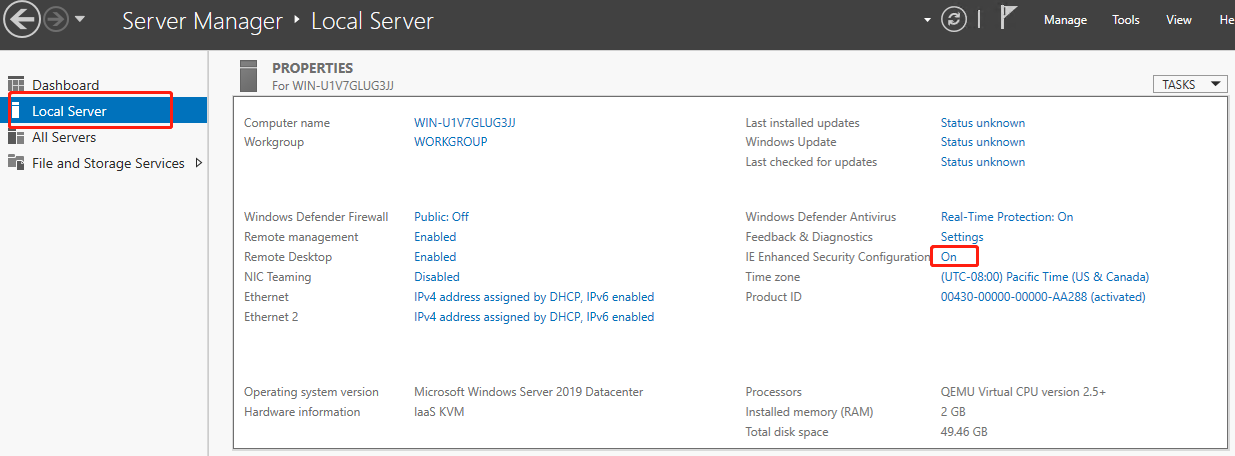1235x456 pixels.
Task: Click the WORKGROUP link
Action: click(x=451, y=142)
